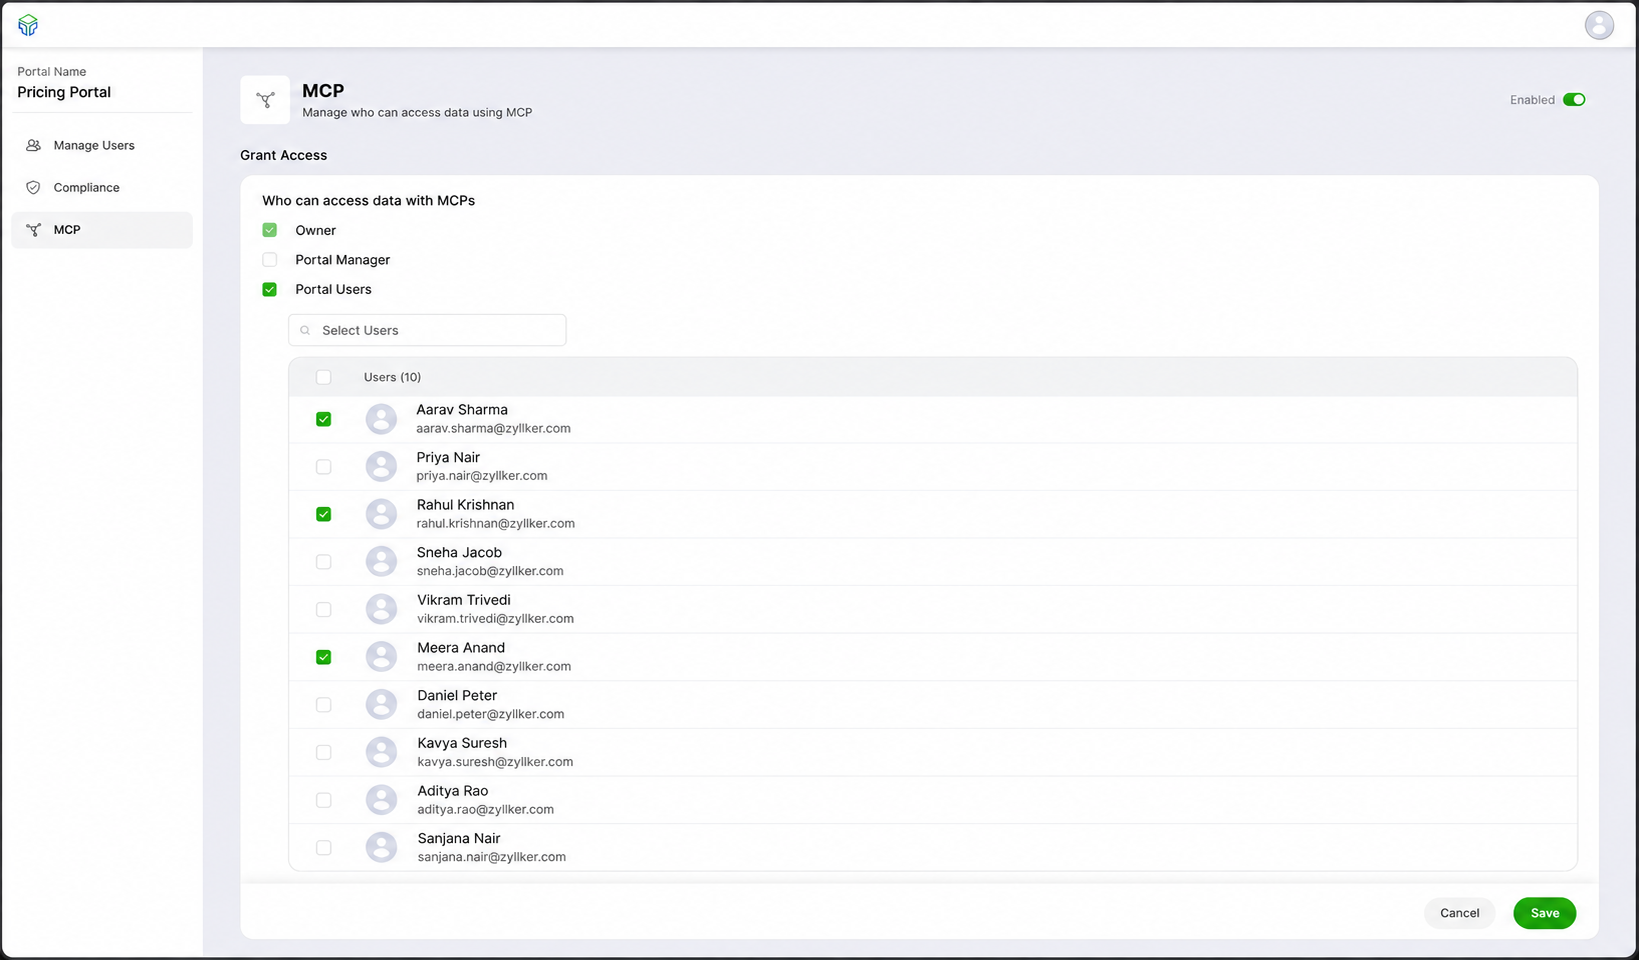Toggle the MCP Enabled switch off
1639x960 pixels.
[1574, 100]
